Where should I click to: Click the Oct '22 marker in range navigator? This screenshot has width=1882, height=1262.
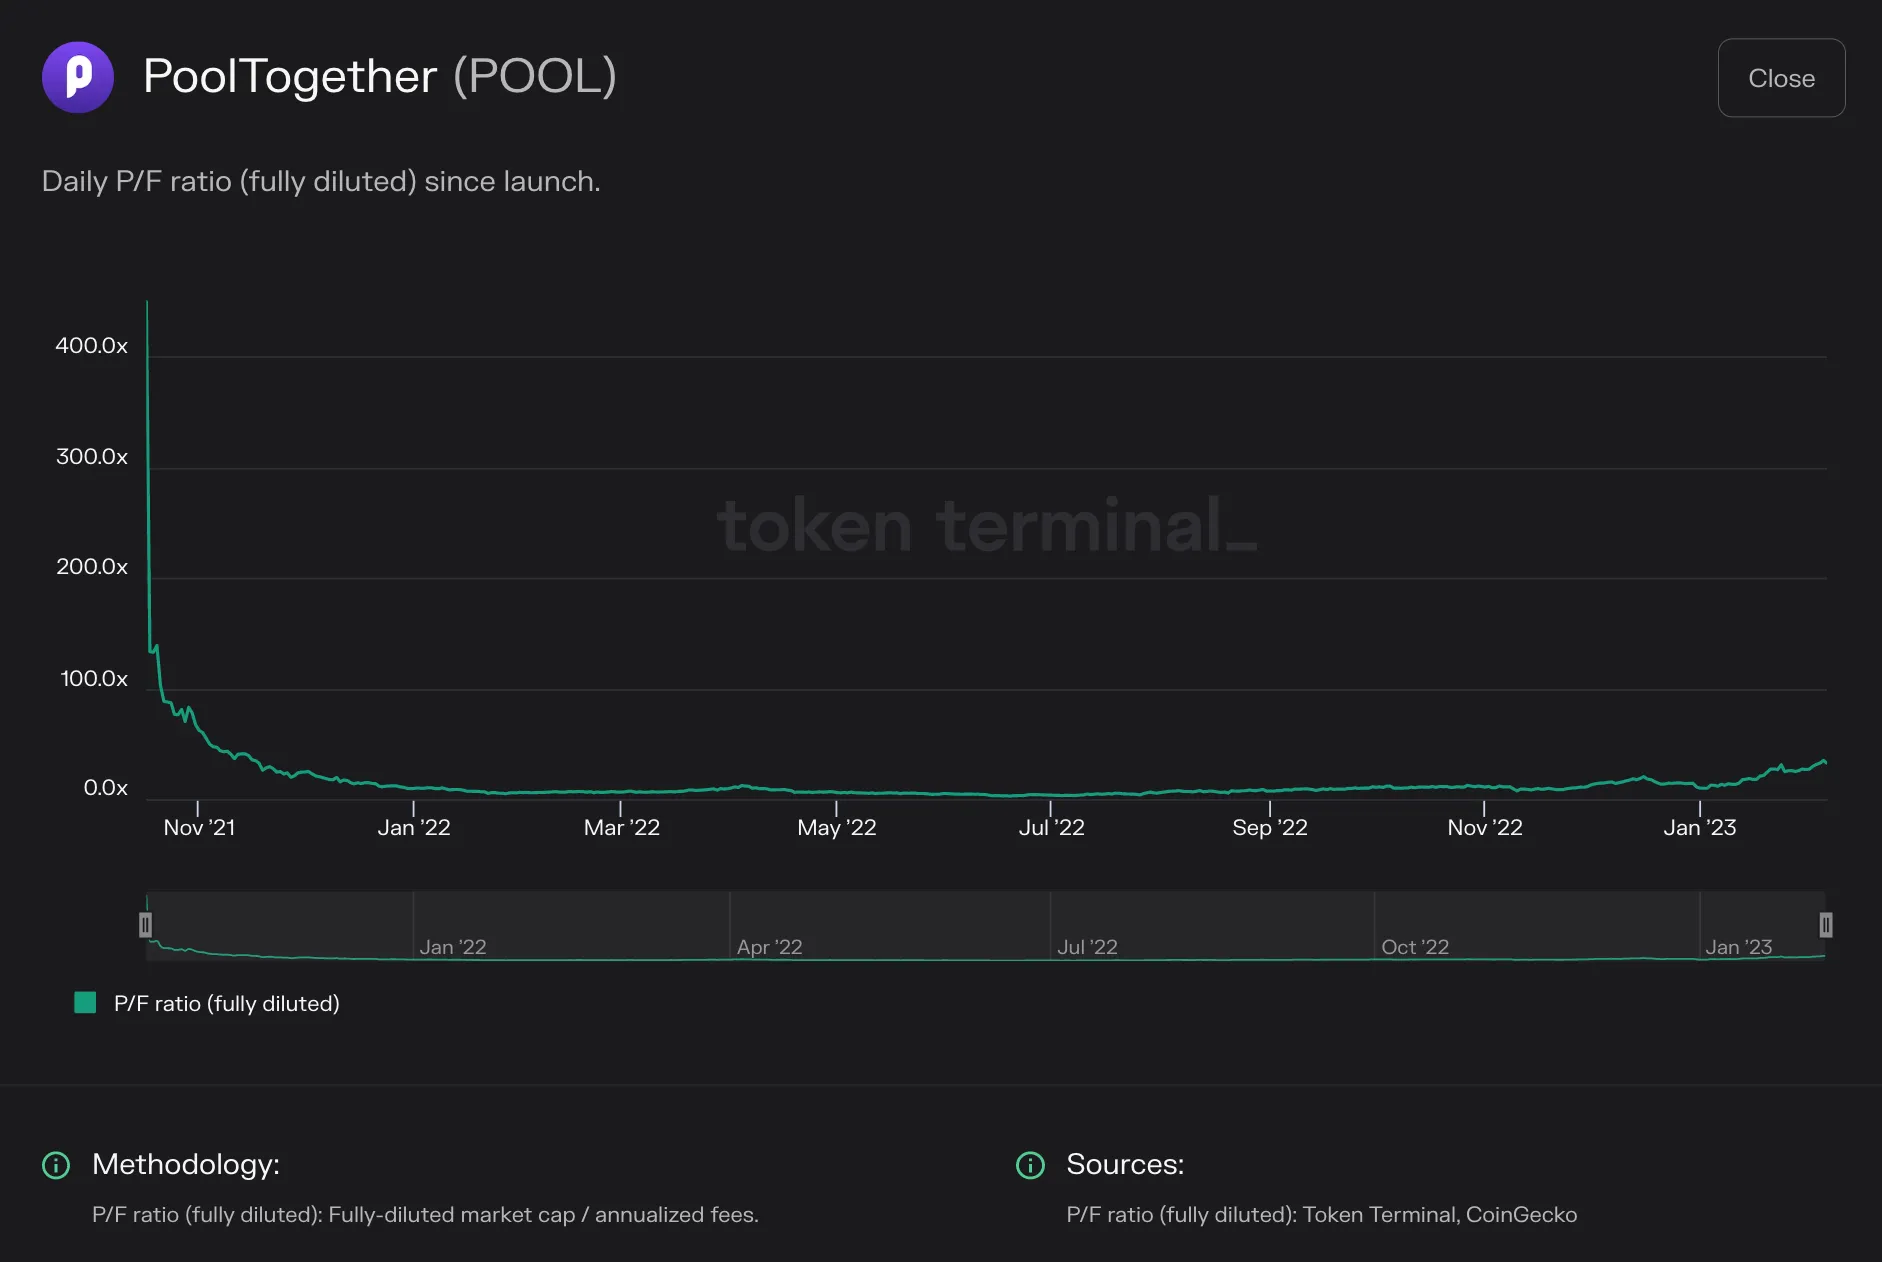click(1415, 947)
